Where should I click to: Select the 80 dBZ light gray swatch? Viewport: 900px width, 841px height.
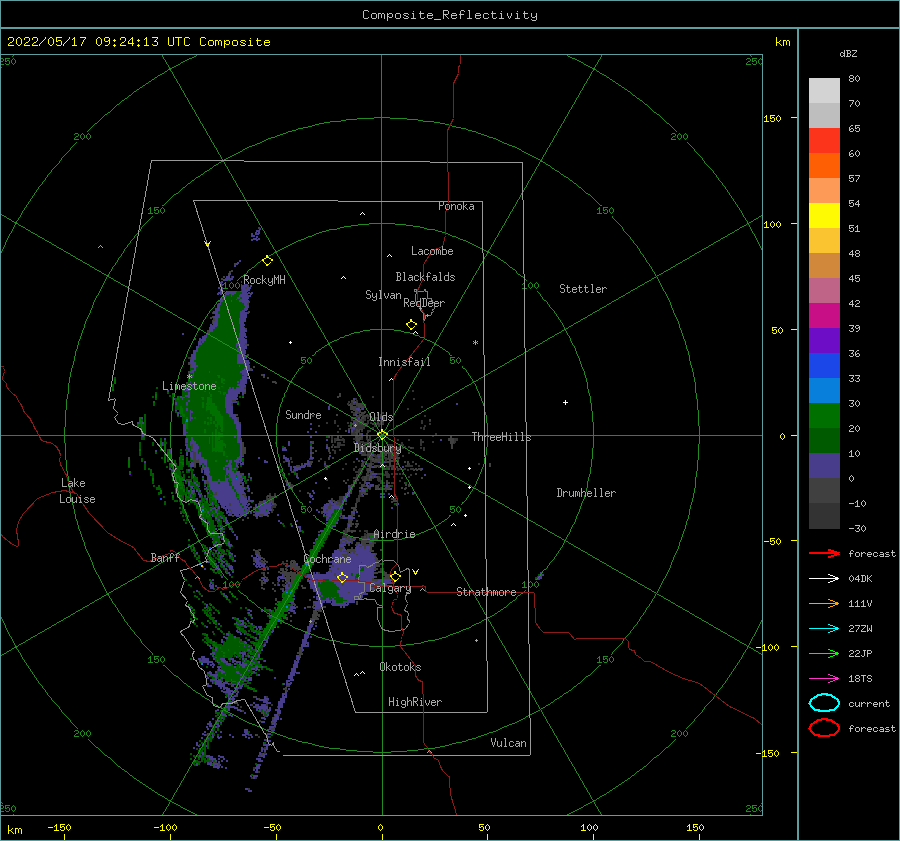coord(824,91)
